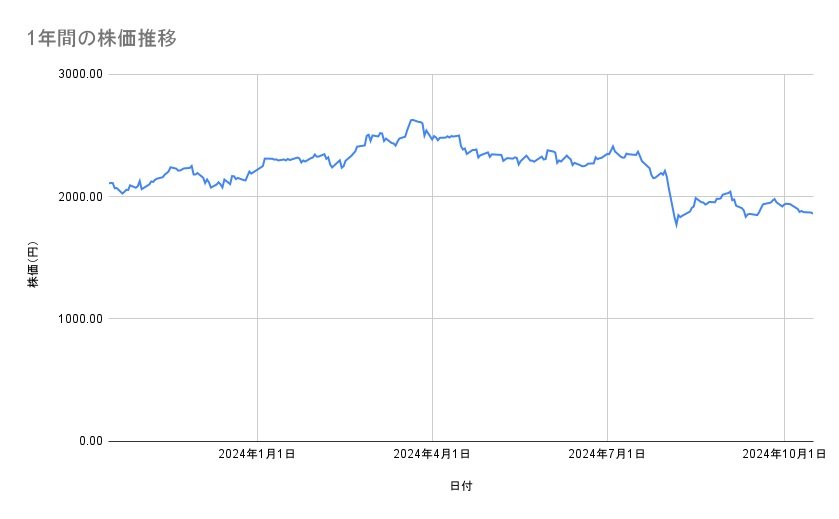Select the 2024年4月1日 x-axis label

[432, 455]
